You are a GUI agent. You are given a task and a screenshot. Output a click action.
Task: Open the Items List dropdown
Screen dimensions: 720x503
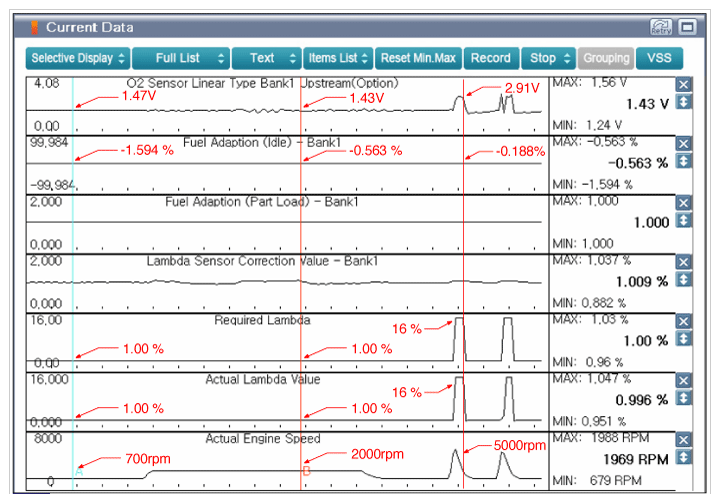click(x=338, y=58)
